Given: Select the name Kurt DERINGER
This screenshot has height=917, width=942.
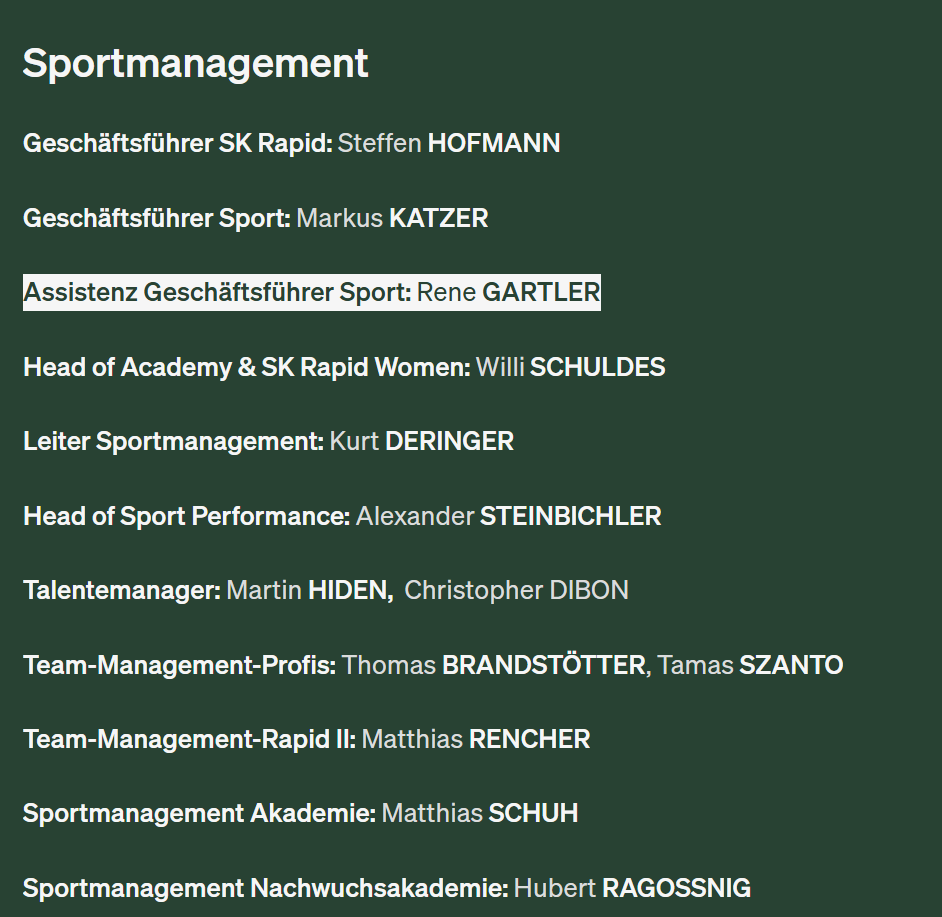Looking at the screenshot, I should point(421,441).
